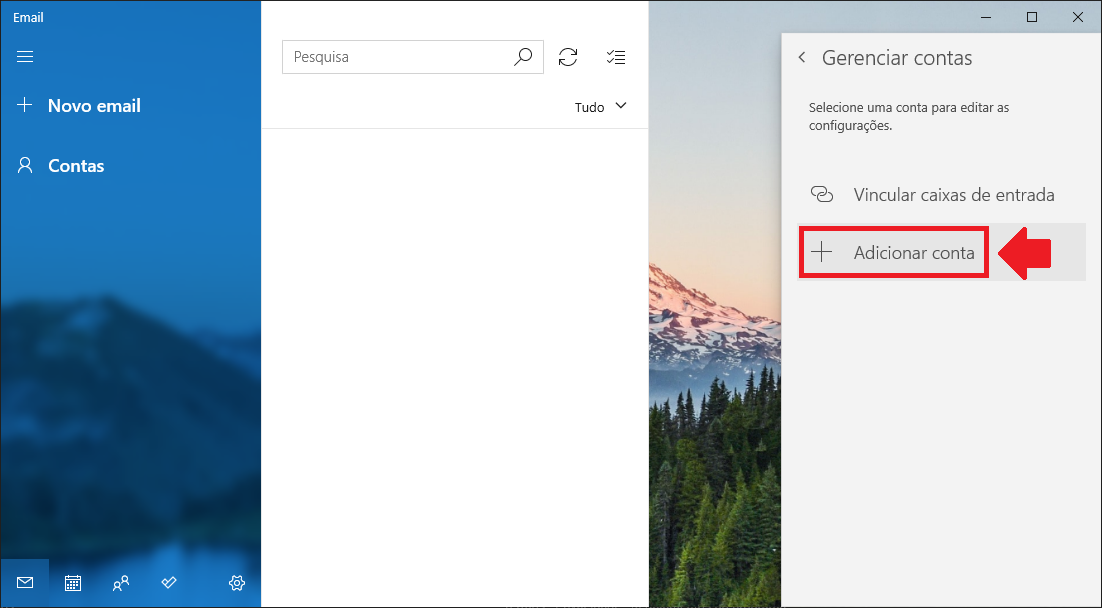Screen dimensions: 1102x608
Task: Click inside the Pesquisa search field
Action: 413,57
